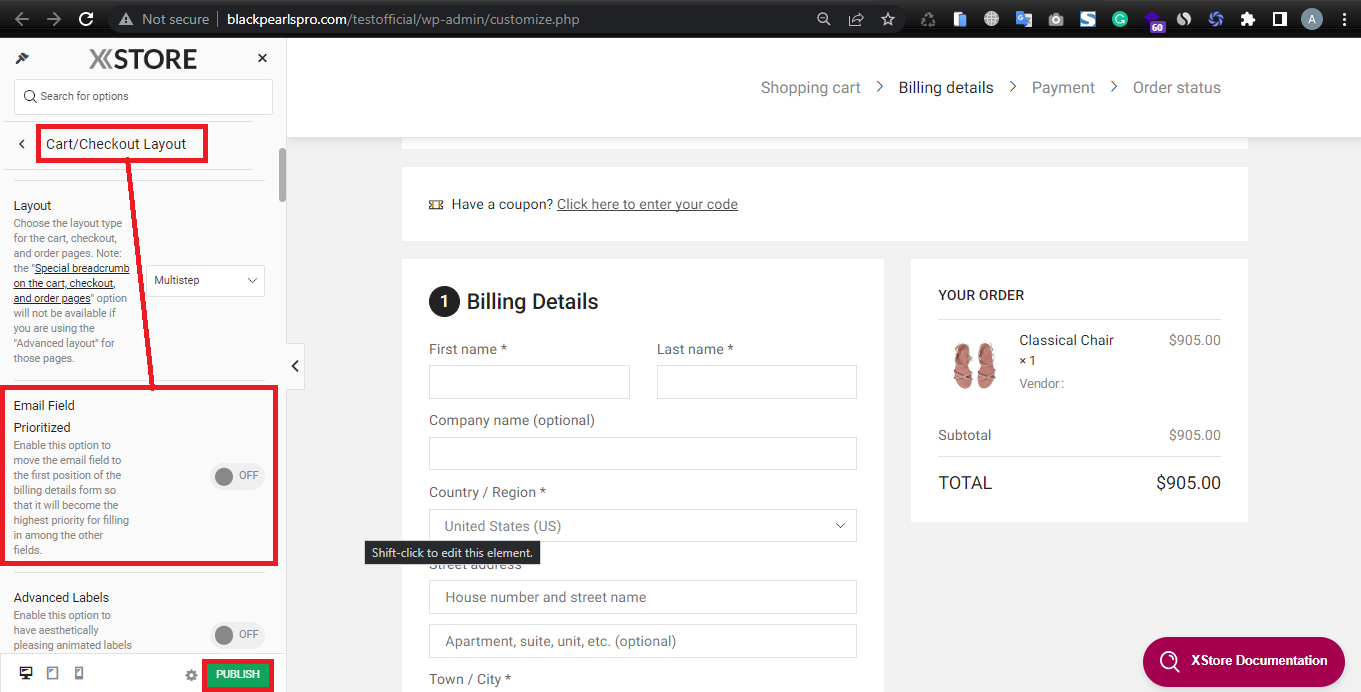Click the Search for options field

(143, 97)
